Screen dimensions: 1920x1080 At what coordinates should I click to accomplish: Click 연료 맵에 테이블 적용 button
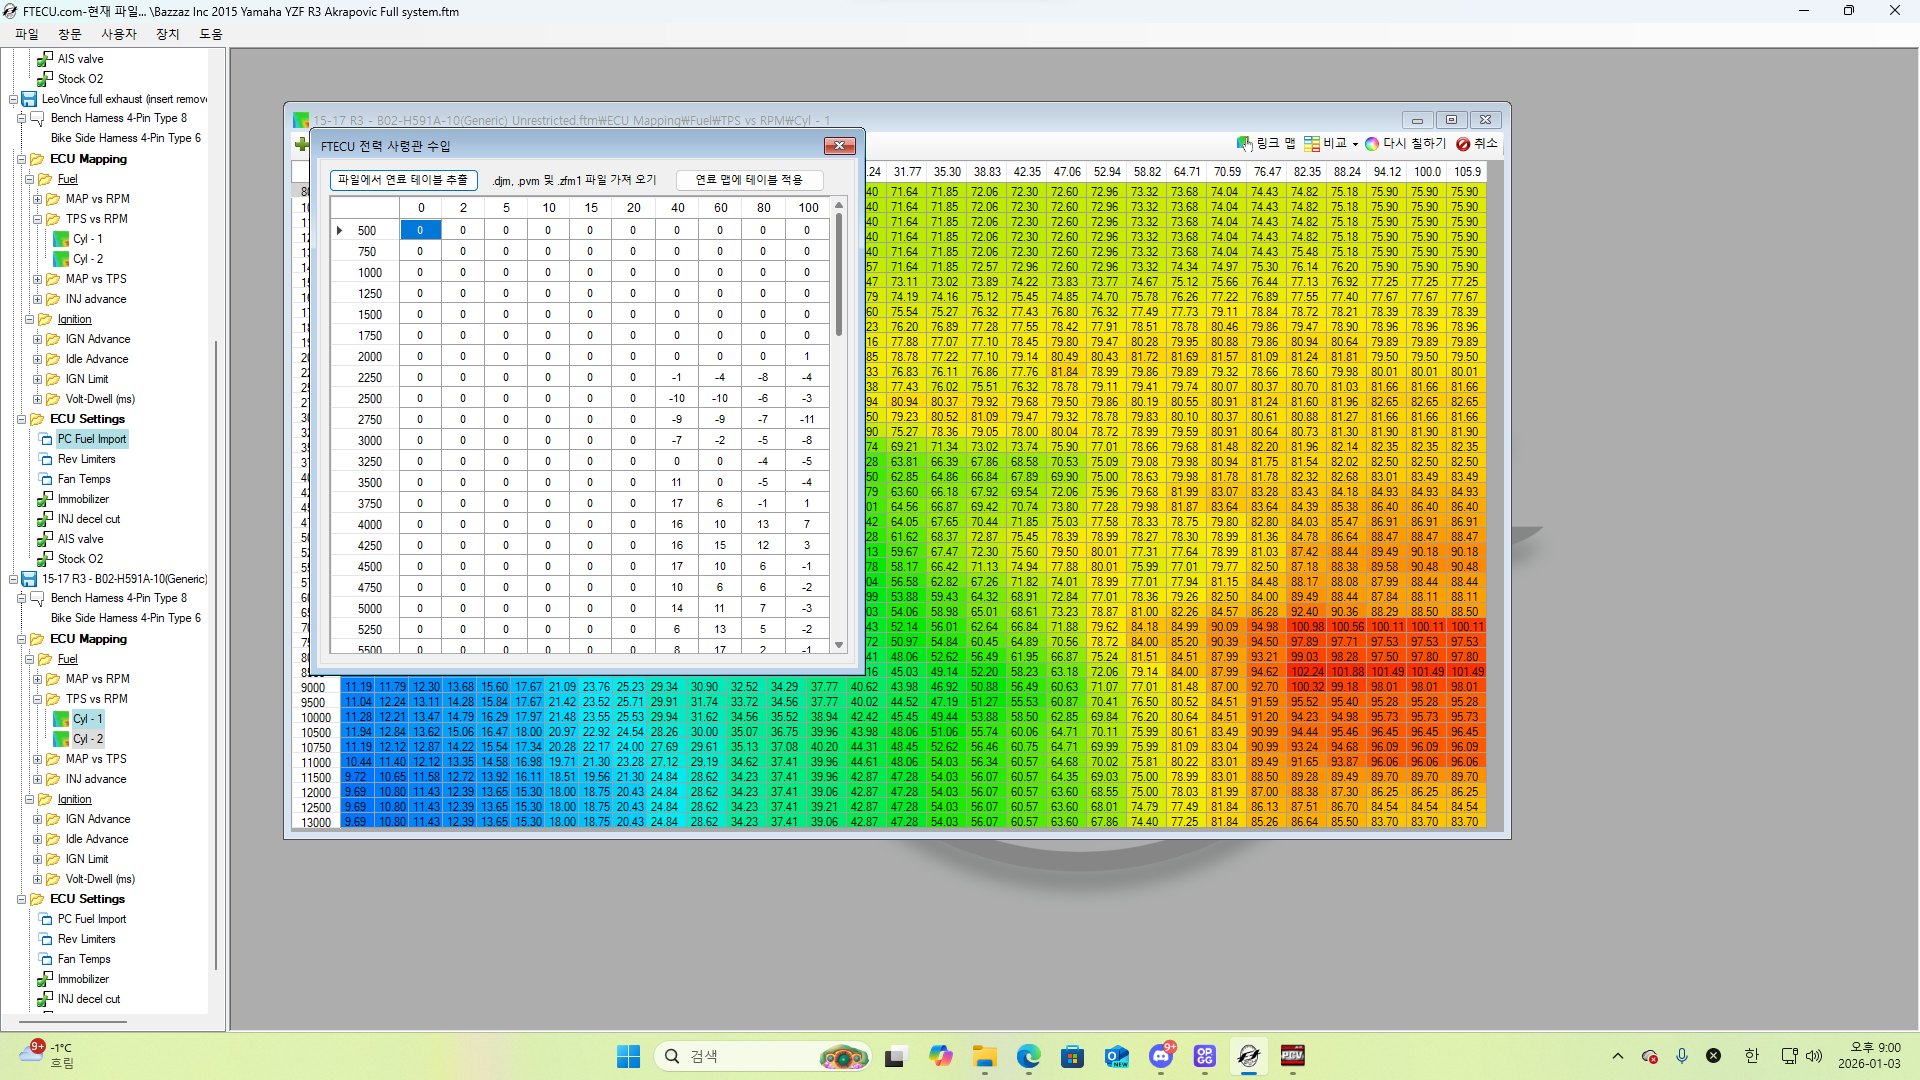(749, 180)
